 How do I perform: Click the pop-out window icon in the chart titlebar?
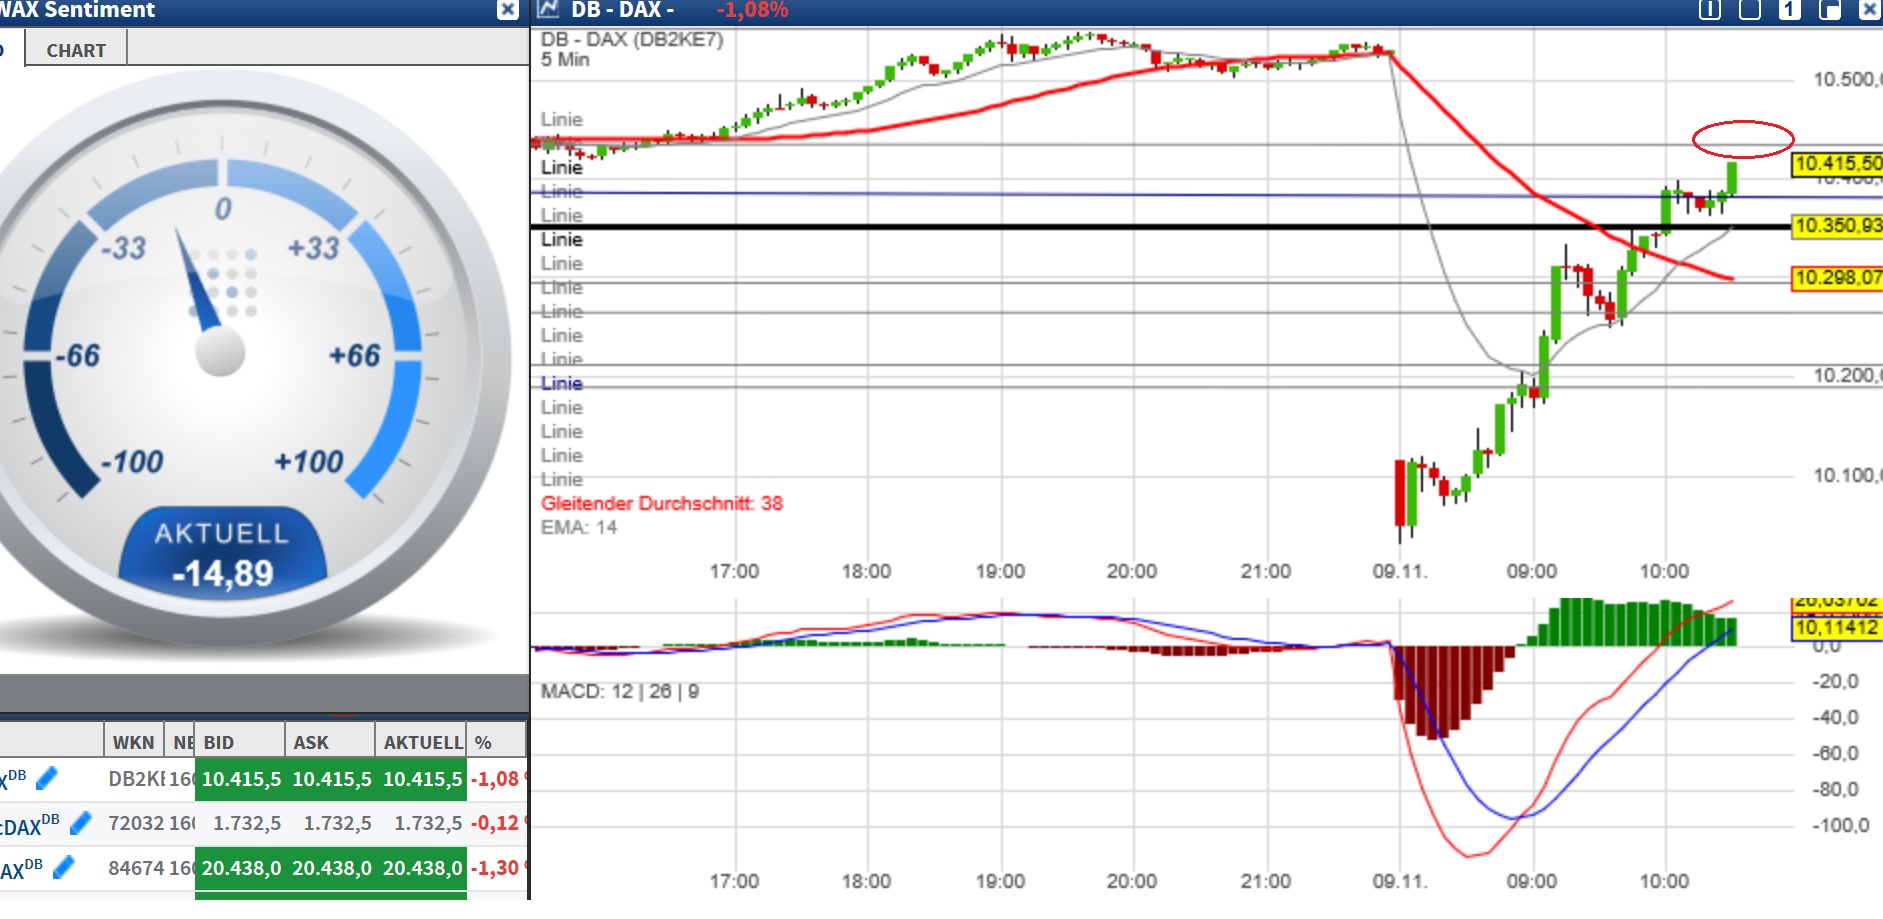1832,10
